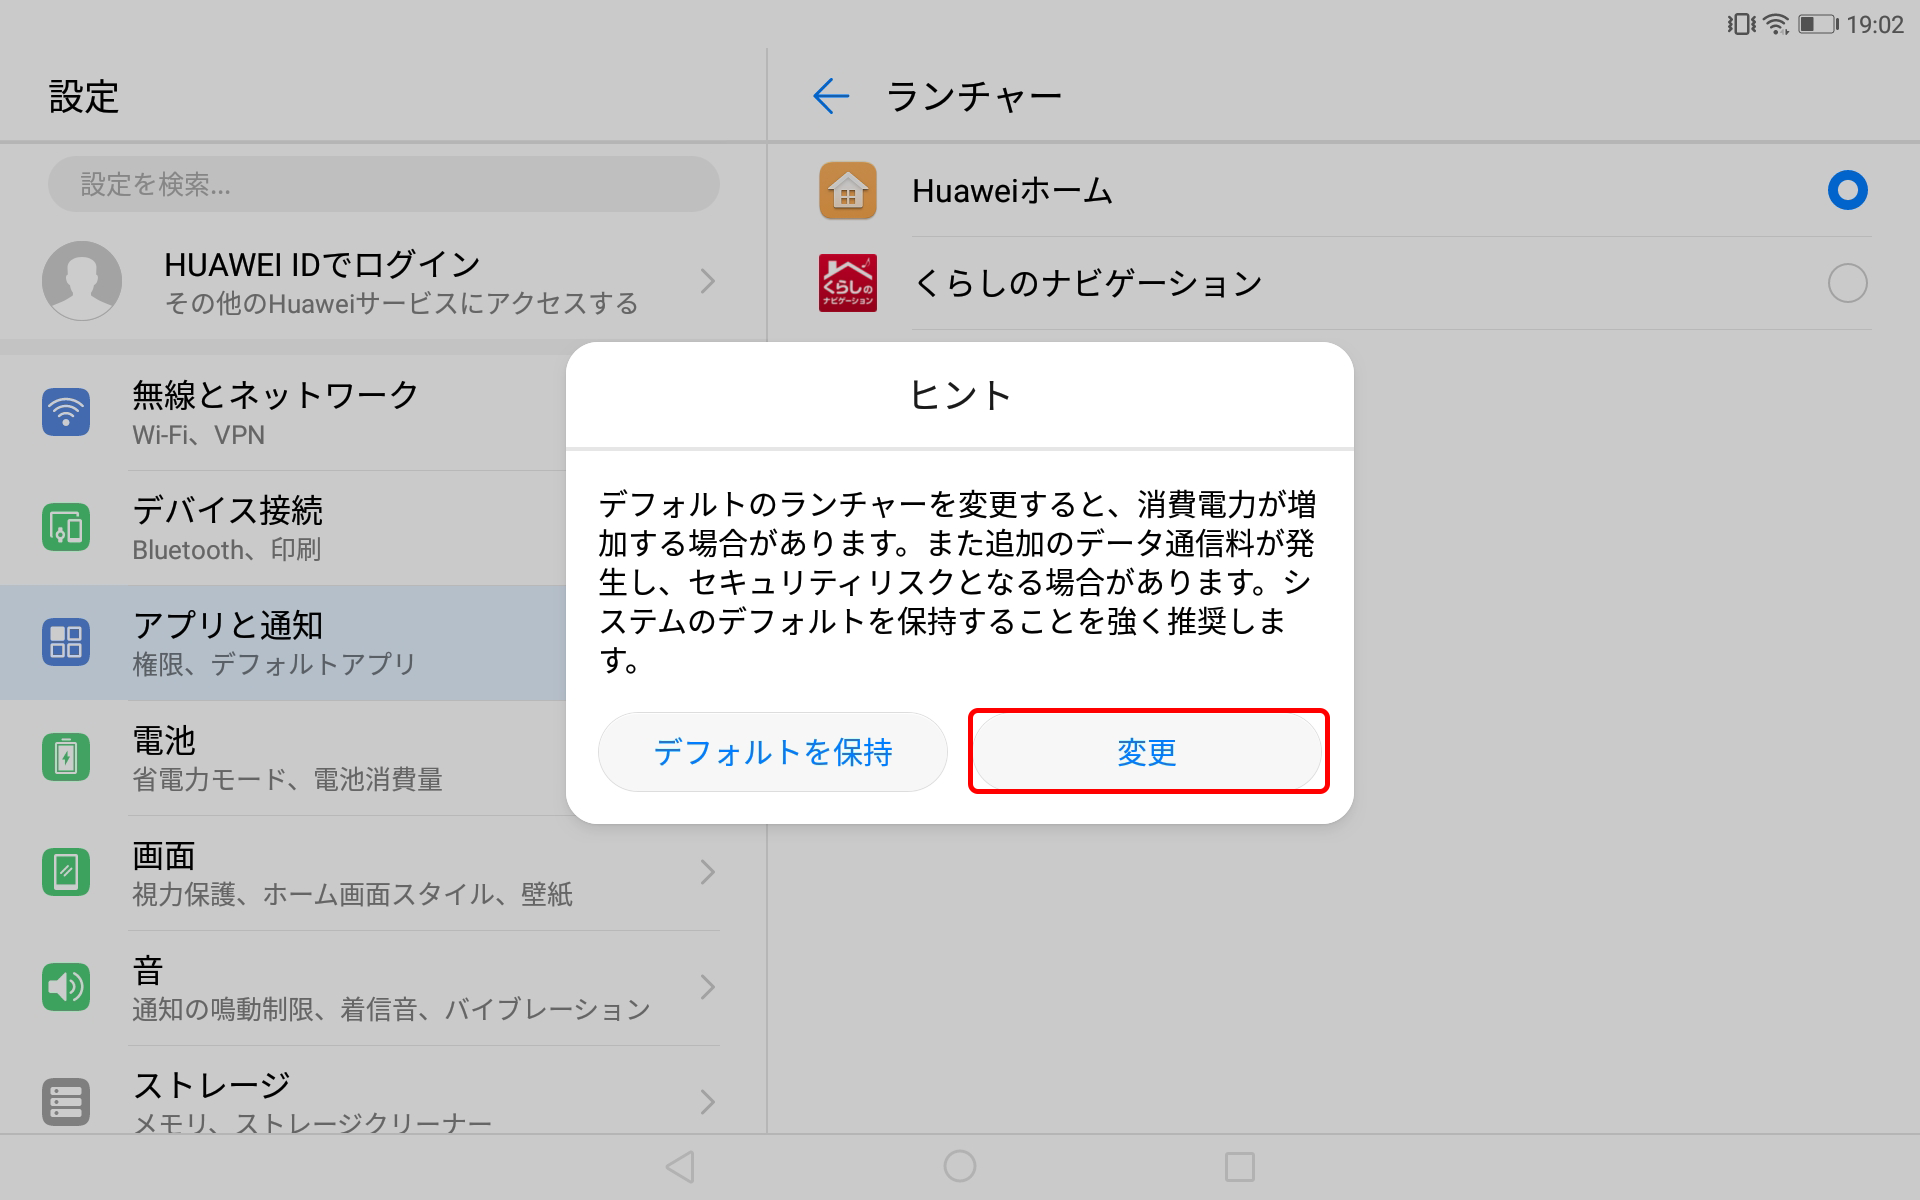Tap the ストレージ storage icon

[x=66, y=1102]
